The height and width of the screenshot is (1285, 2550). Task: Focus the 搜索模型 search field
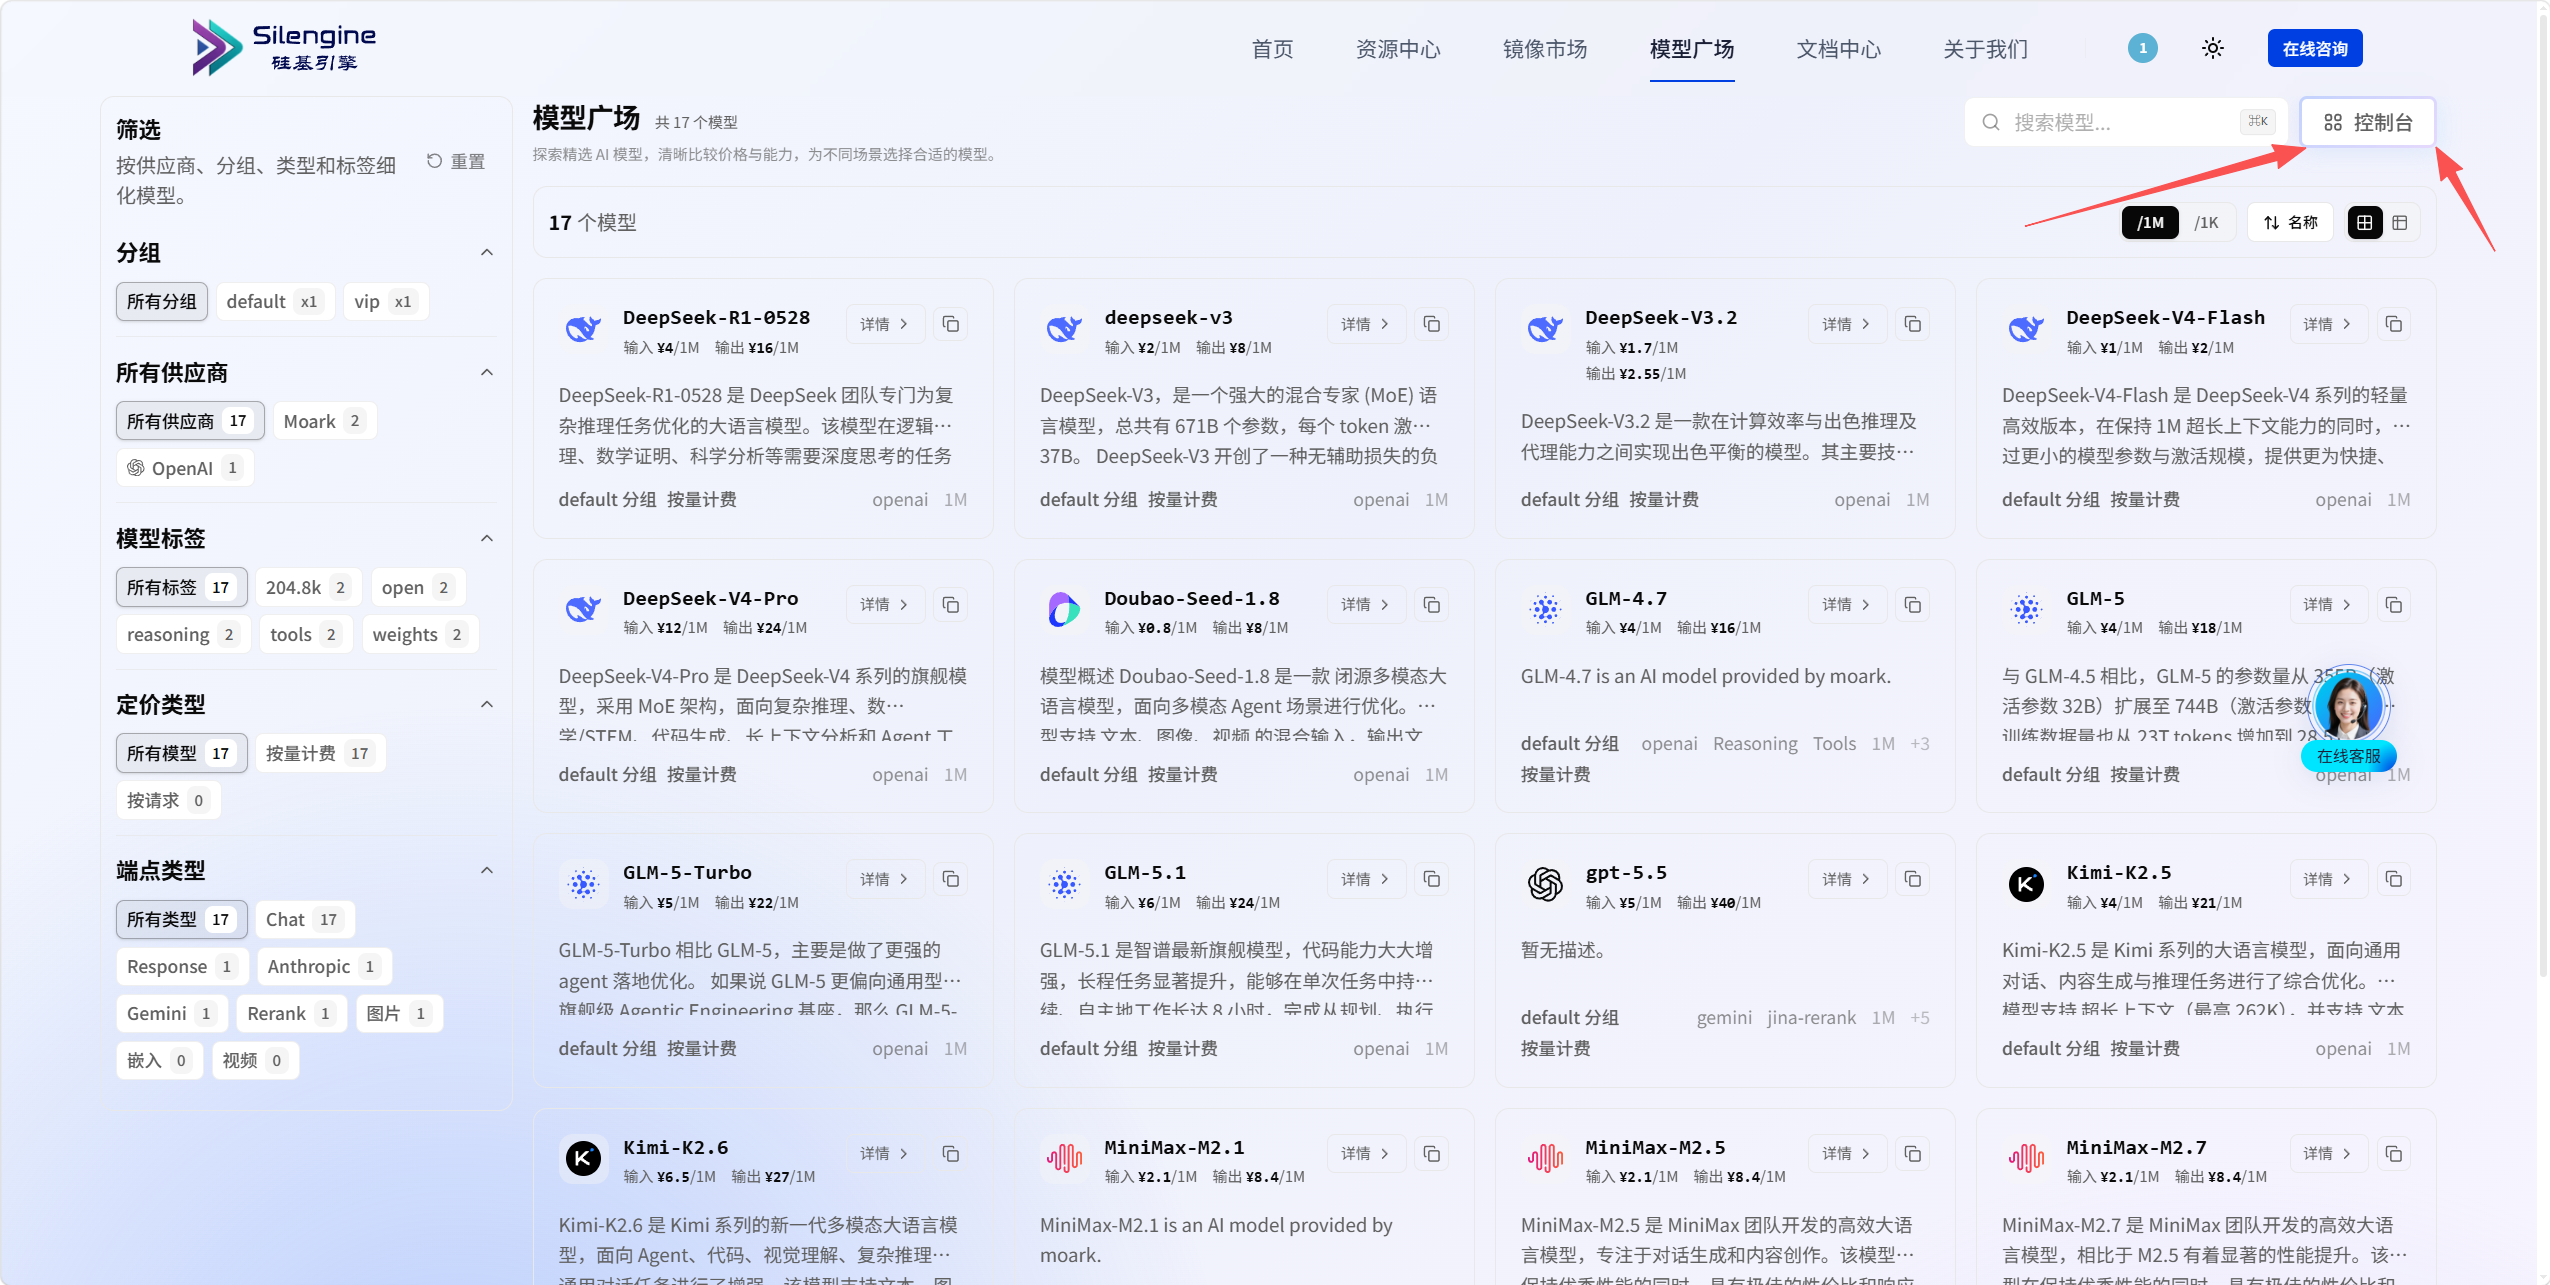pos(2125,122)
